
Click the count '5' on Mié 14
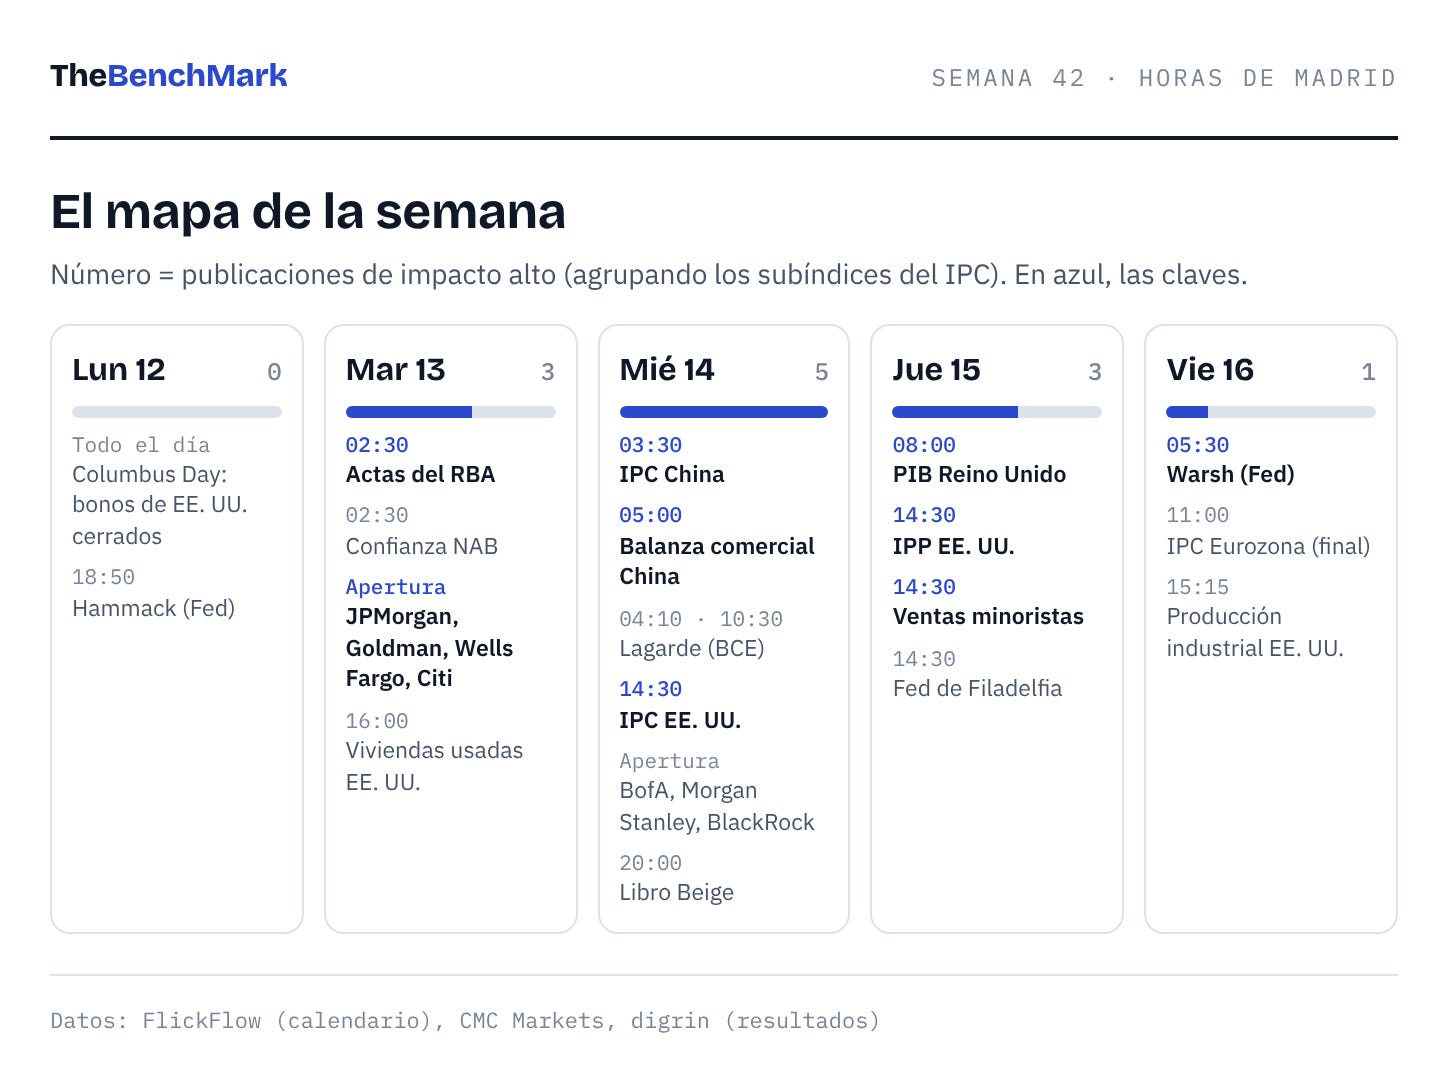[821, 372]
